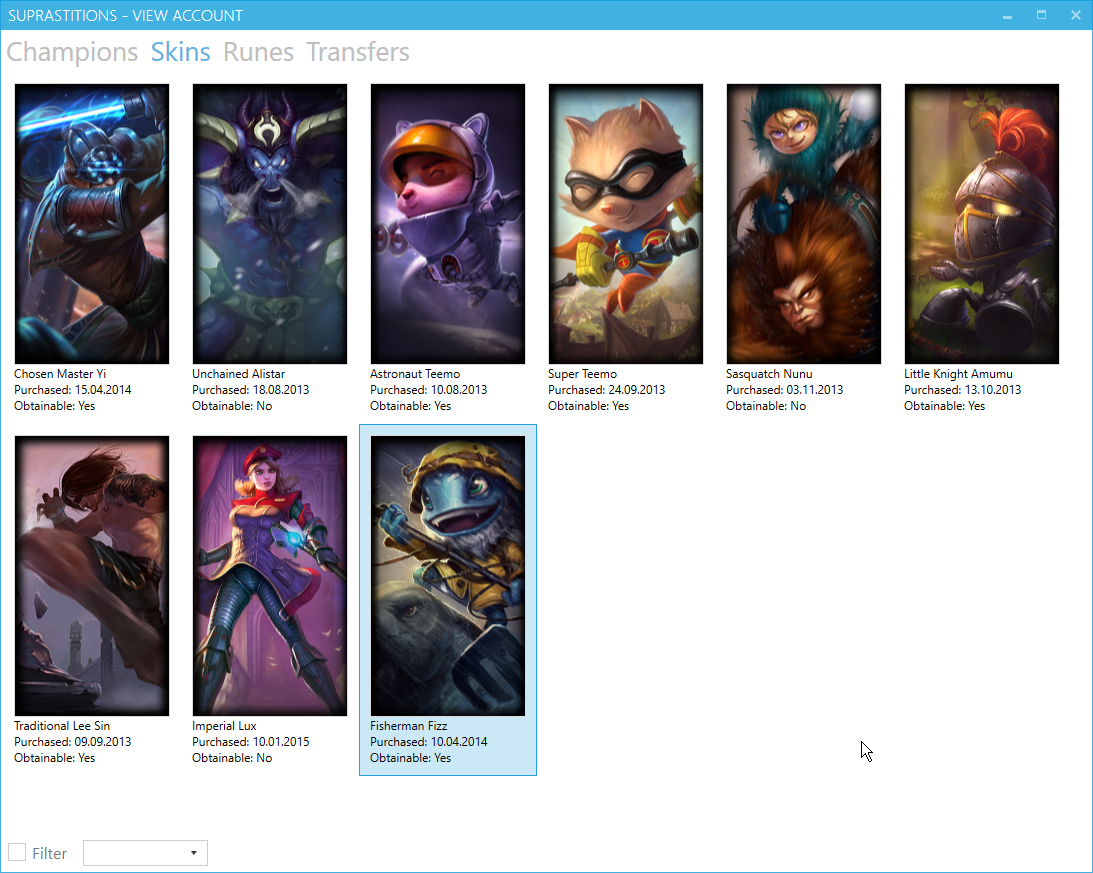1093x873 pixels.
Task: Click the 'Unchained Alistar' name label
Action: pyautogui.click(x=238, y=374)
